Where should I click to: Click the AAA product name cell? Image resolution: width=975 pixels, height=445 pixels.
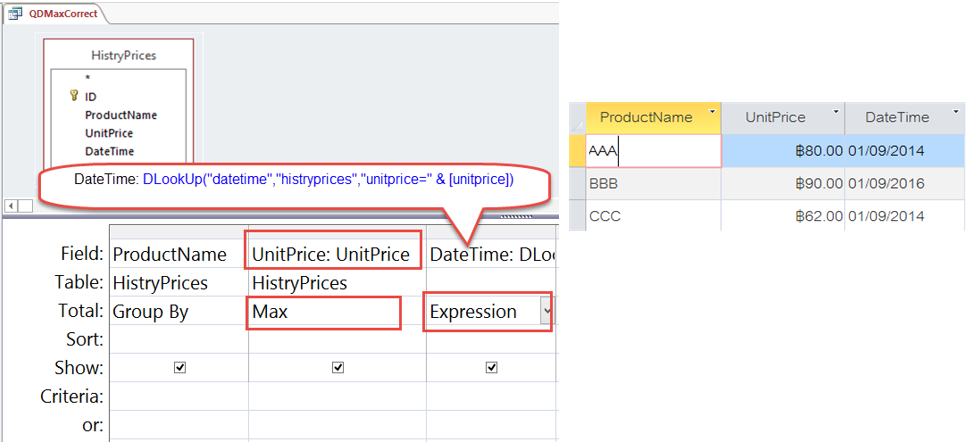tap(651, 151)
